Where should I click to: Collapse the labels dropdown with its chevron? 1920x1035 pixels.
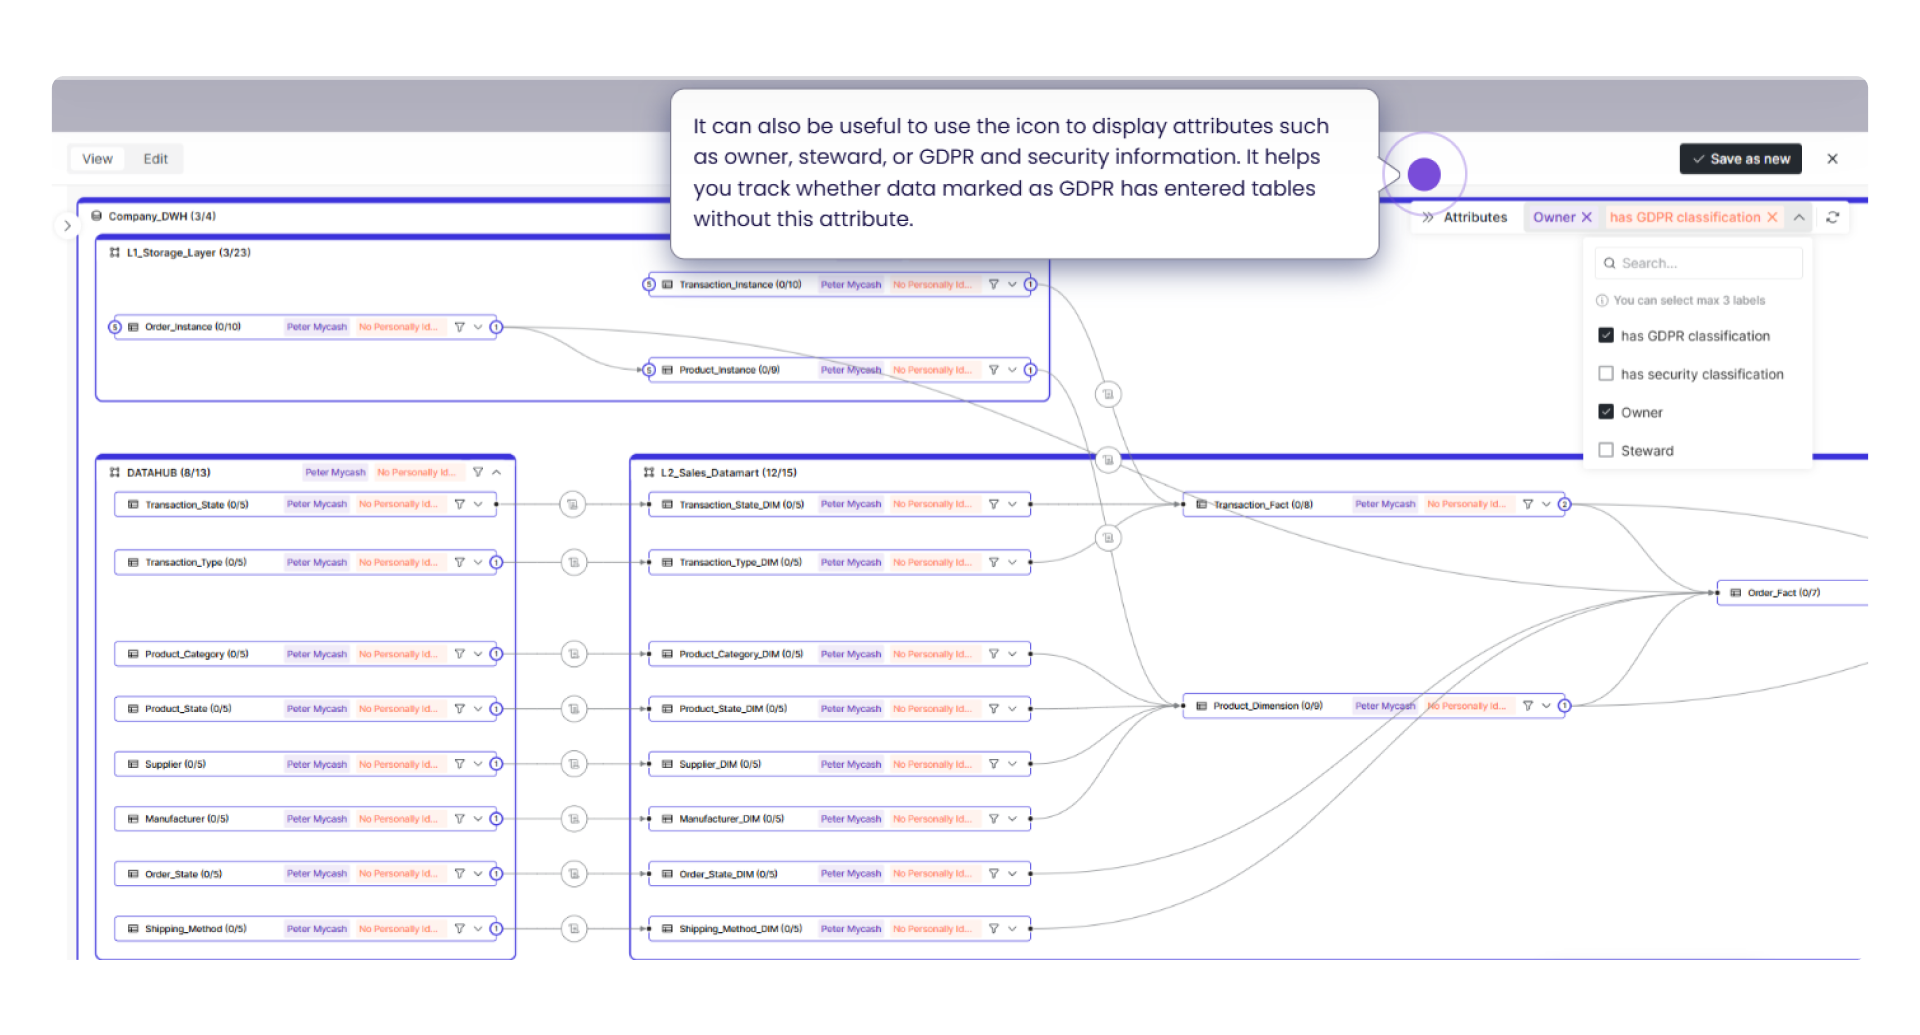1799,217
